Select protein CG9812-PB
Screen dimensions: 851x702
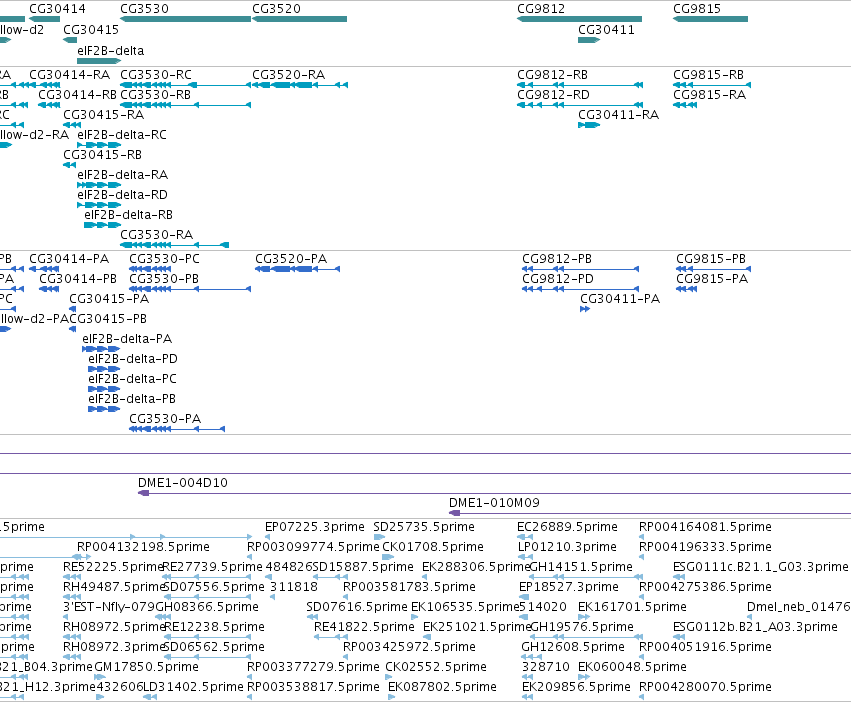coord(557,259)
